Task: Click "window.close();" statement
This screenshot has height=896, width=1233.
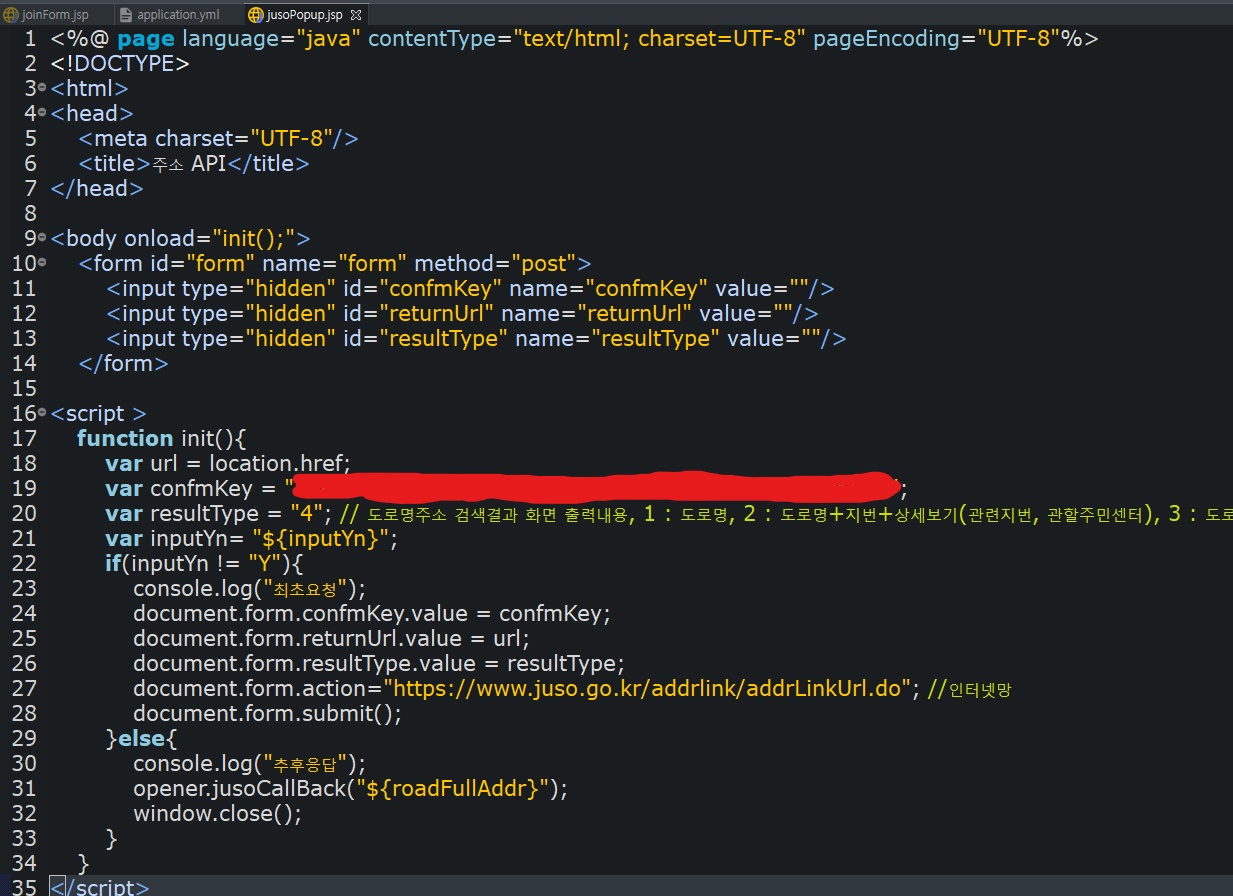Action: point(217,813)
